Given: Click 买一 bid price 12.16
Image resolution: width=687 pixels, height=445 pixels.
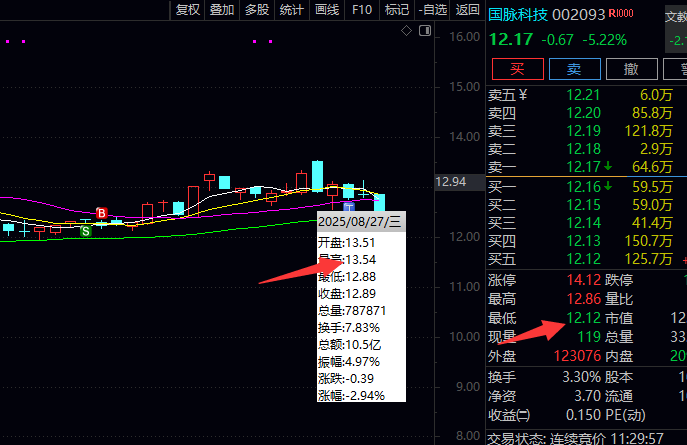Looking at the screenshot, I should tap(583, 187).
